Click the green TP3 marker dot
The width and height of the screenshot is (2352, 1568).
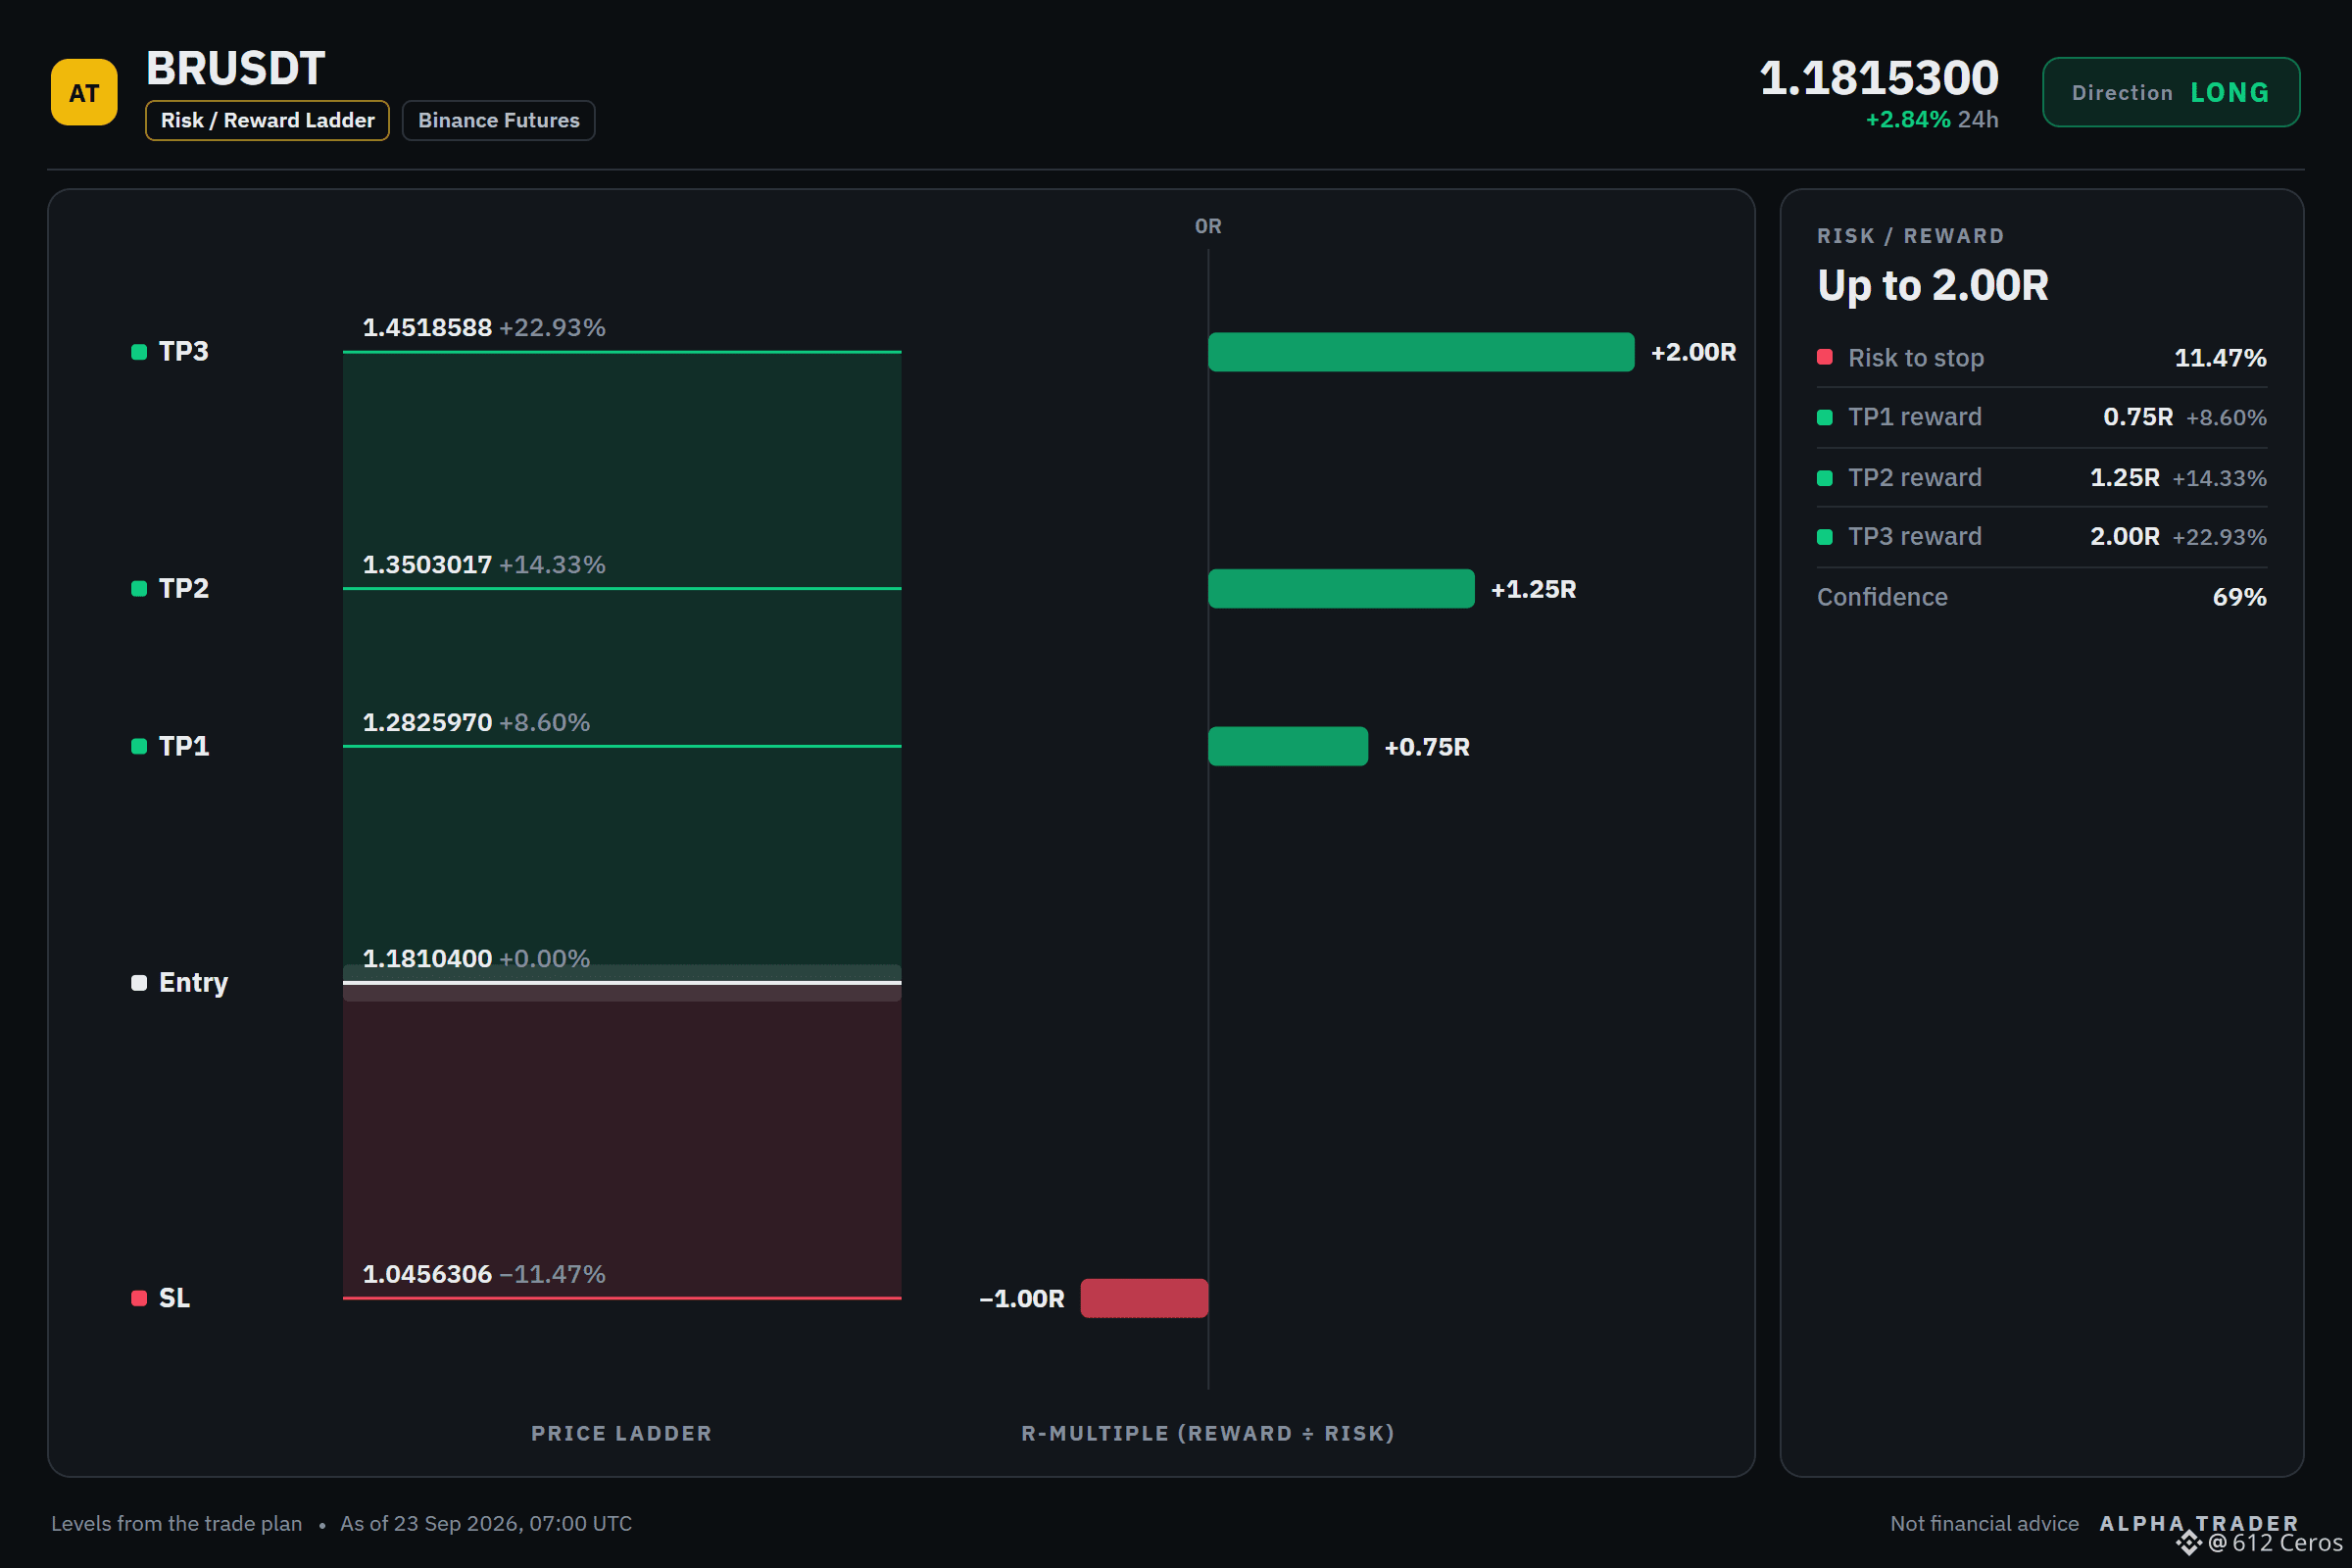139,352
